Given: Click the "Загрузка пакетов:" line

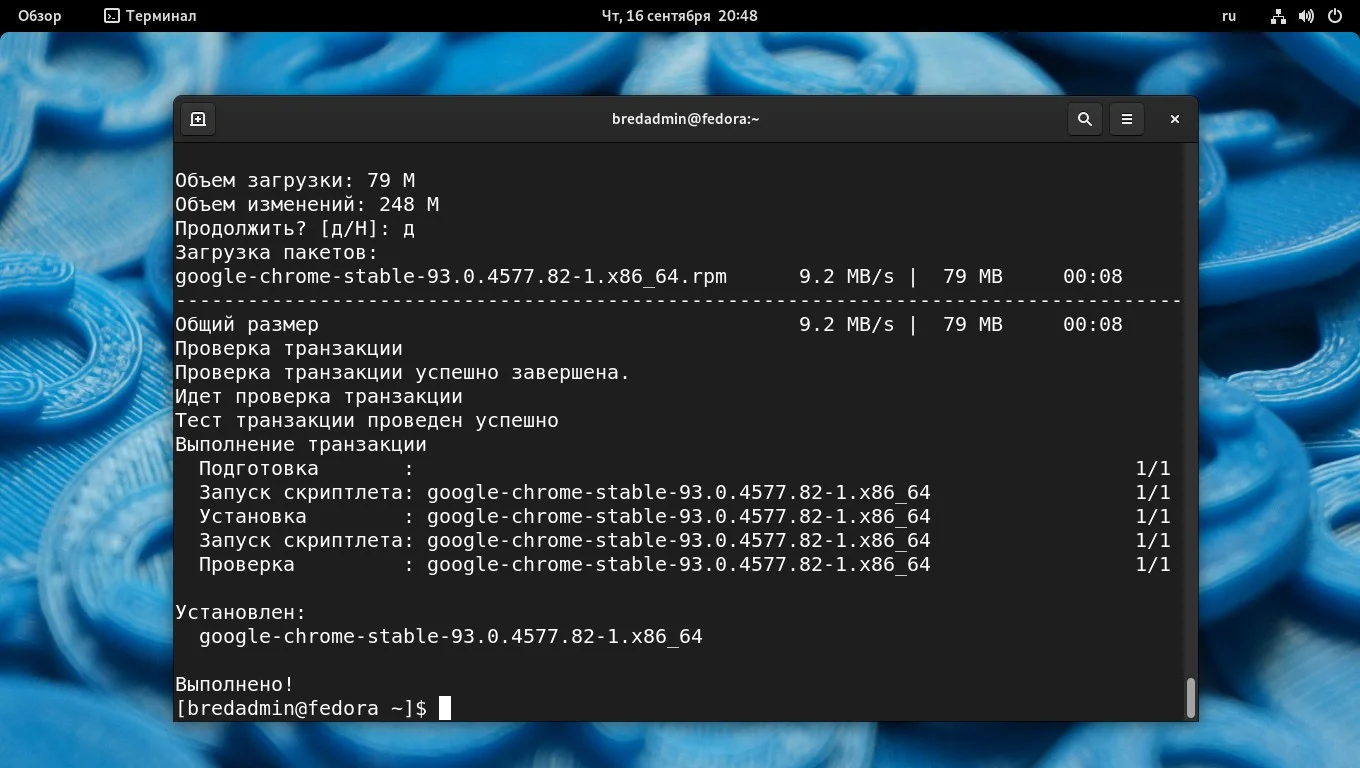Looking at the screenshot, I should coord(277,252).
